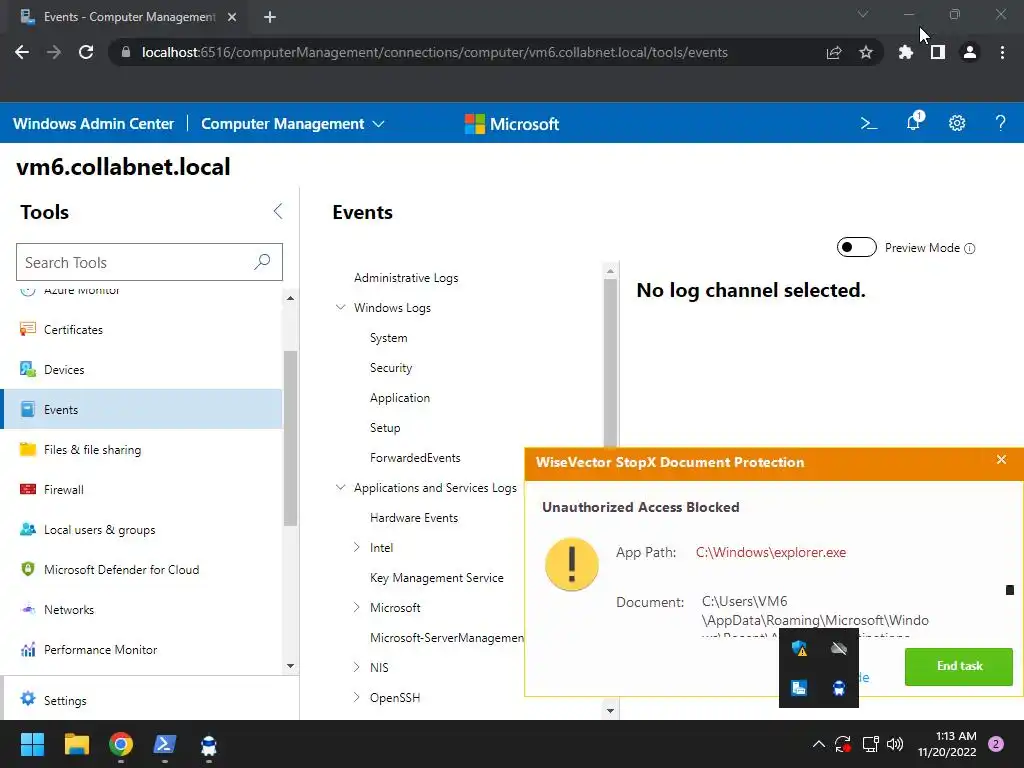Click the Microsoft Defender for Cloud shield icon
This screenshot has height=768, width=1024.
27,569
